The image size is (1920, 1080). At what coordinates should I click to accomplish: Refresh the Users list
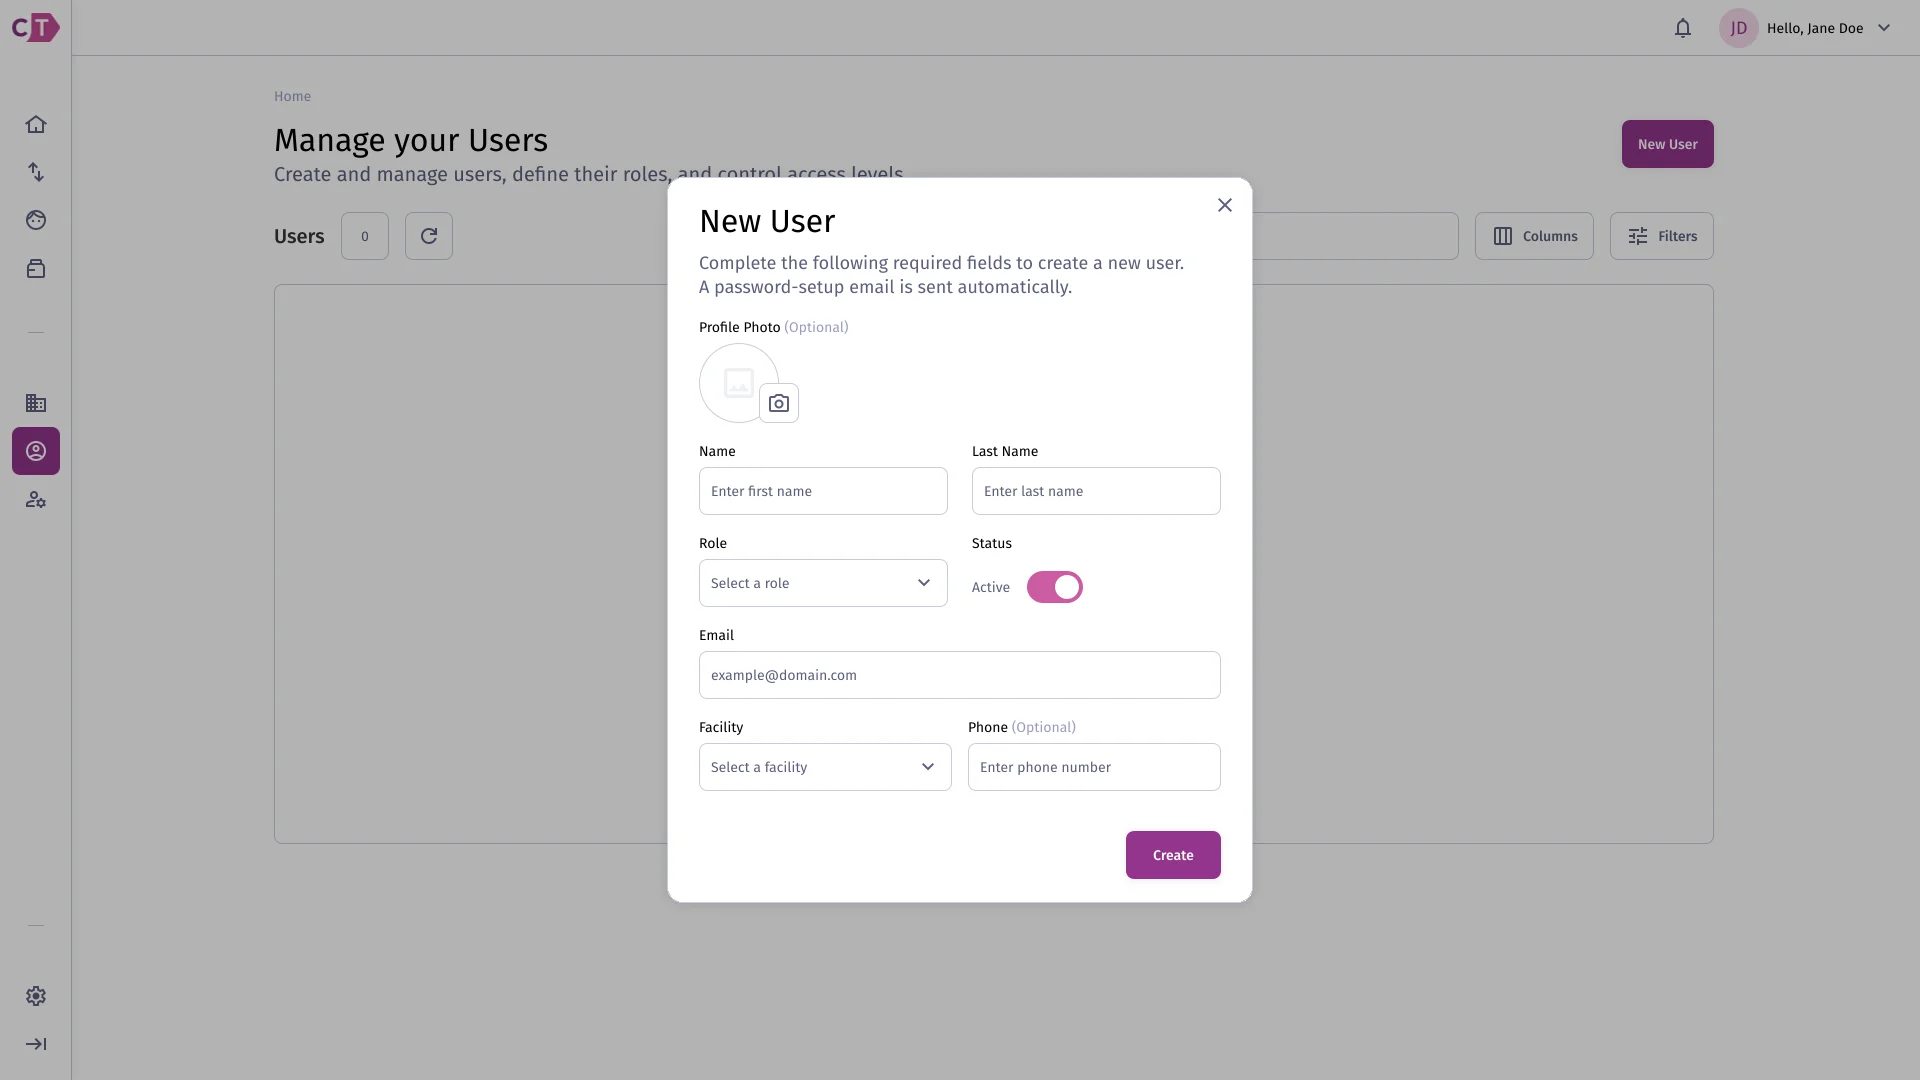(429, 236)
